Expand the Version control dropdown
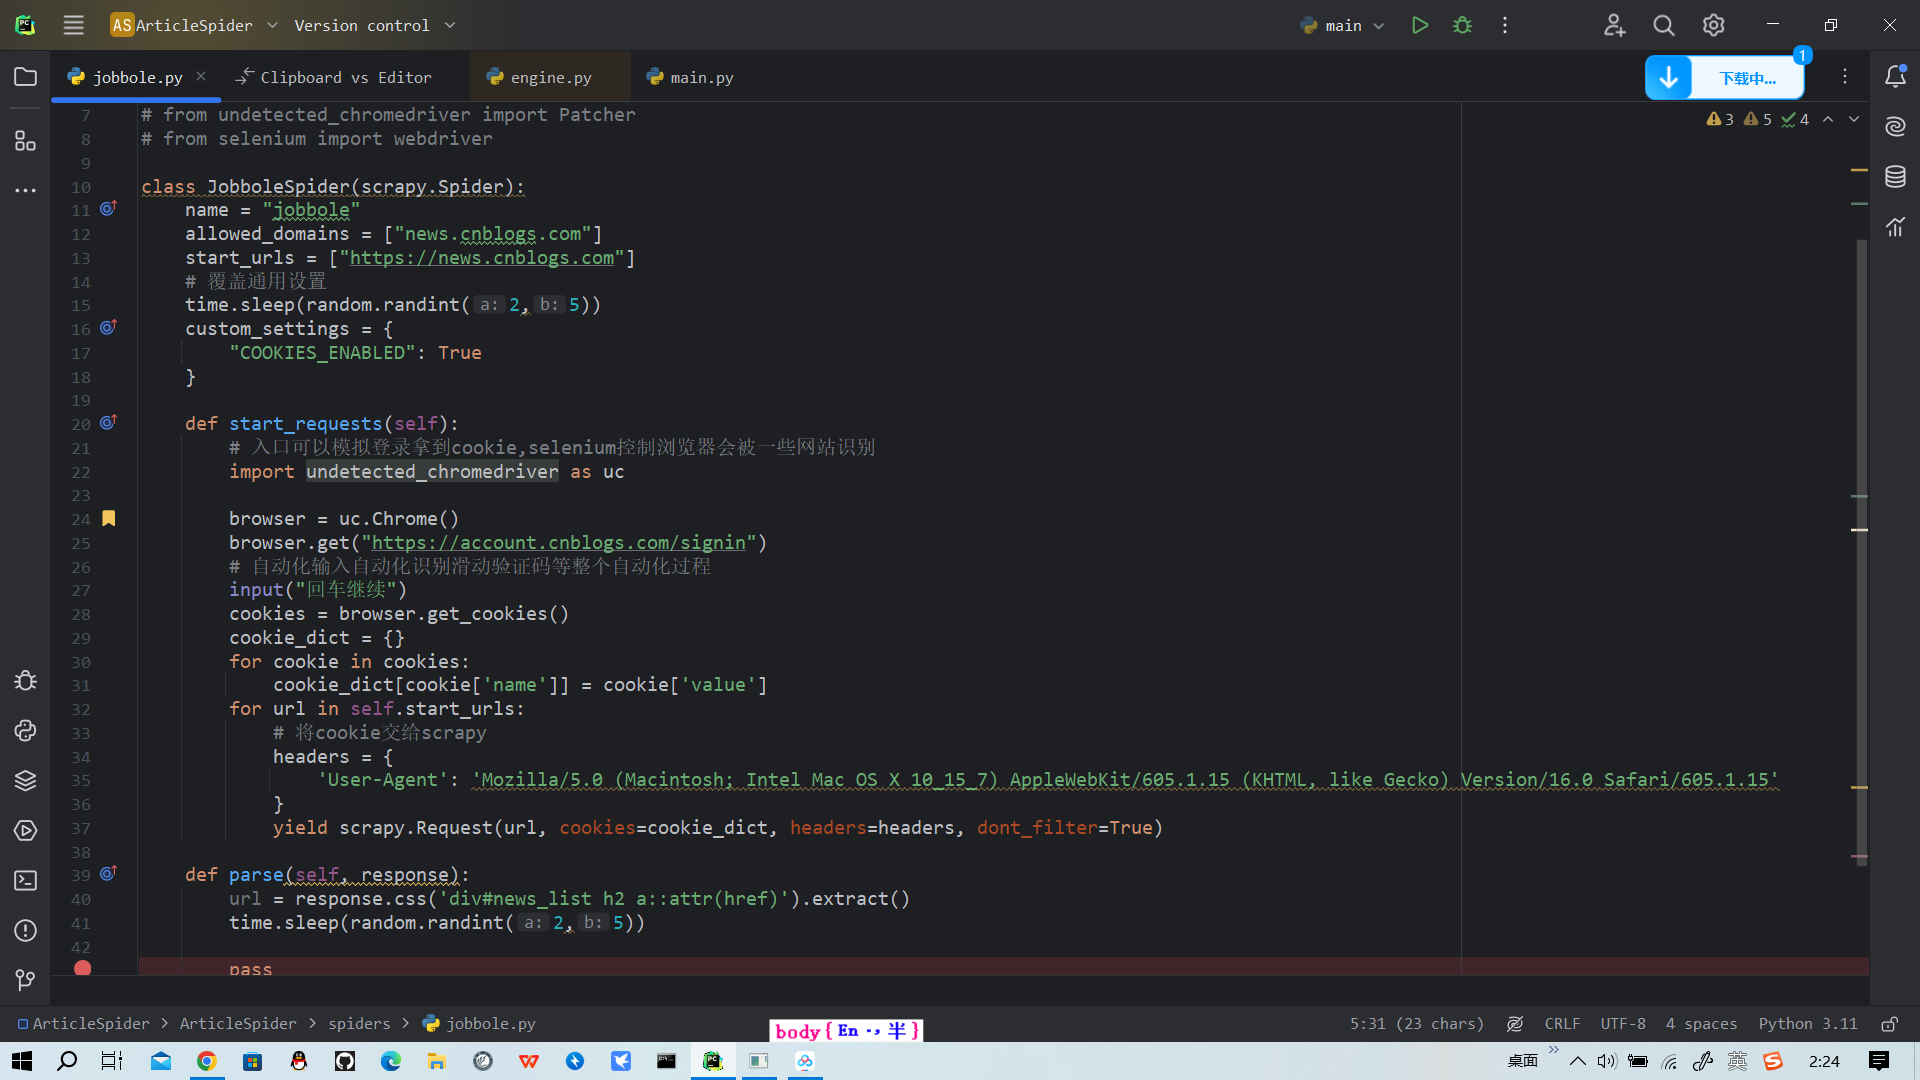Viewport: 1920px width, 1080px height. pos(374,25)
